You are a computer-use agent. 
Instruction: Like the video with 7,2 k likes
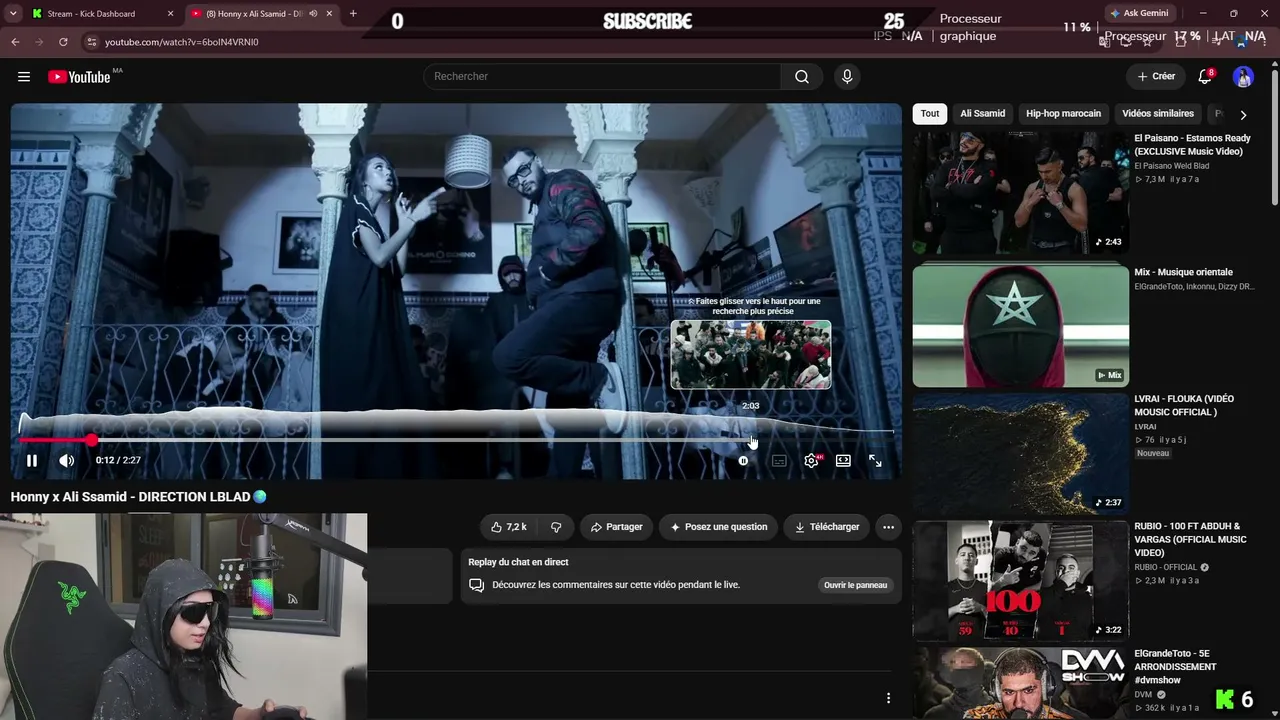click(x=508, y=527)
